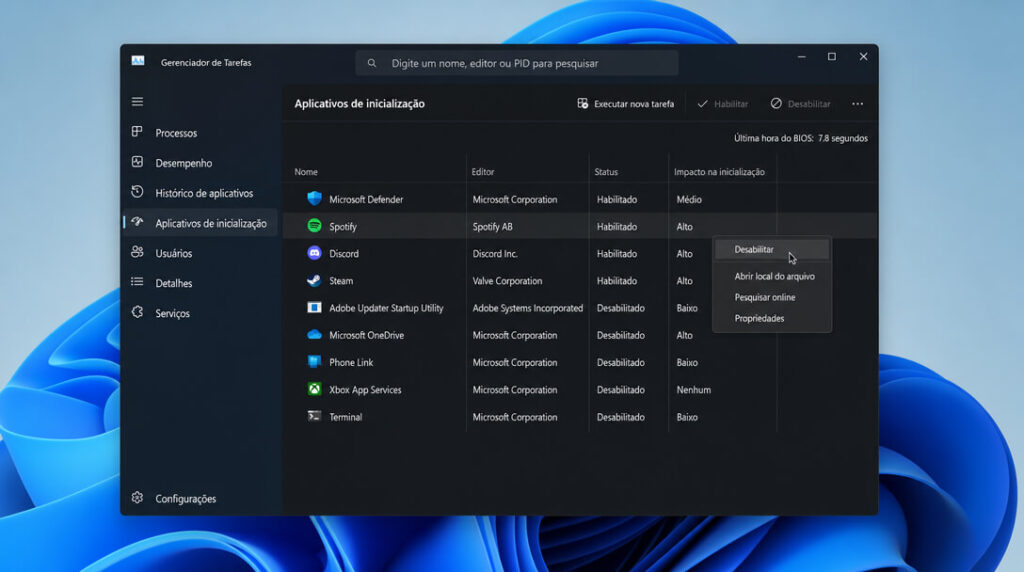This screenshot has width=1024, height=572.
Task: Click the Configurações gear icon
Action: [137, 498]
